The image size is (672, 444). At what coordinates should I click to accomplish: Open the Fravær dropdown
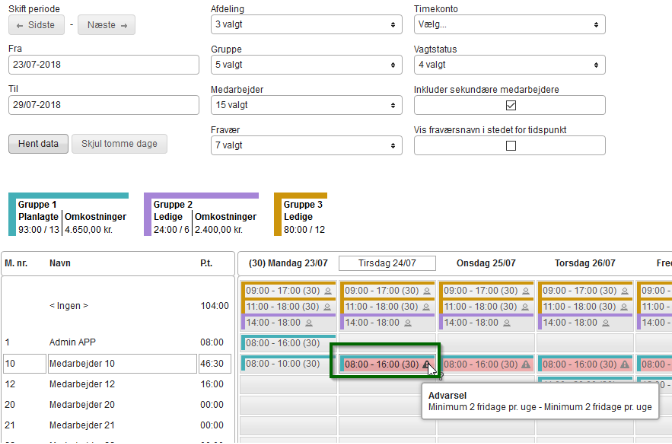click(x=306, y=145)
